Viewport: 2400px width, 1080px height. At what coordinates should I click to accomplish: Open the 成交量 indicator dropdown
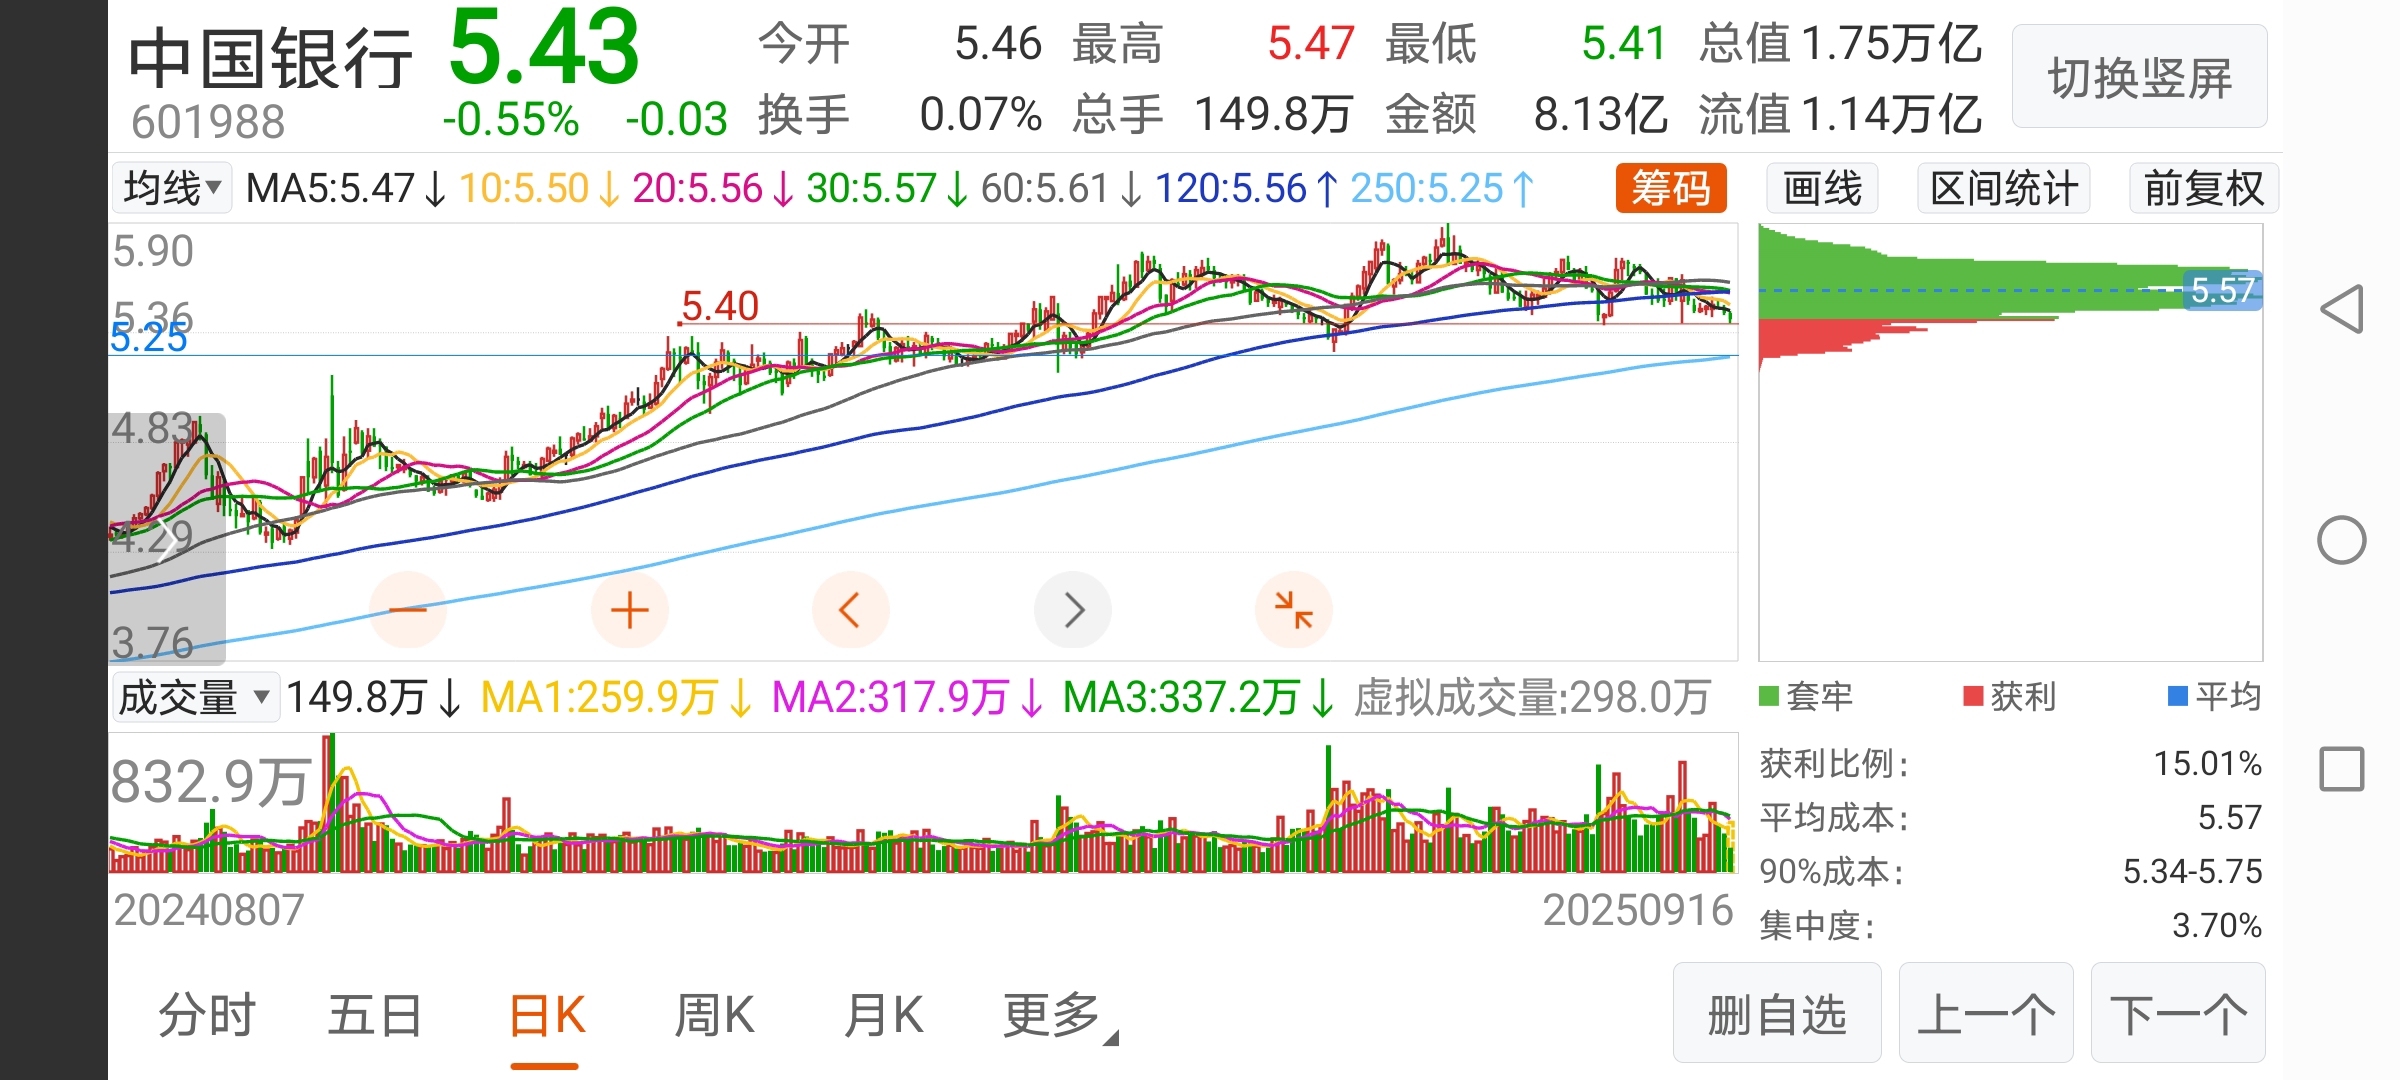195,697
